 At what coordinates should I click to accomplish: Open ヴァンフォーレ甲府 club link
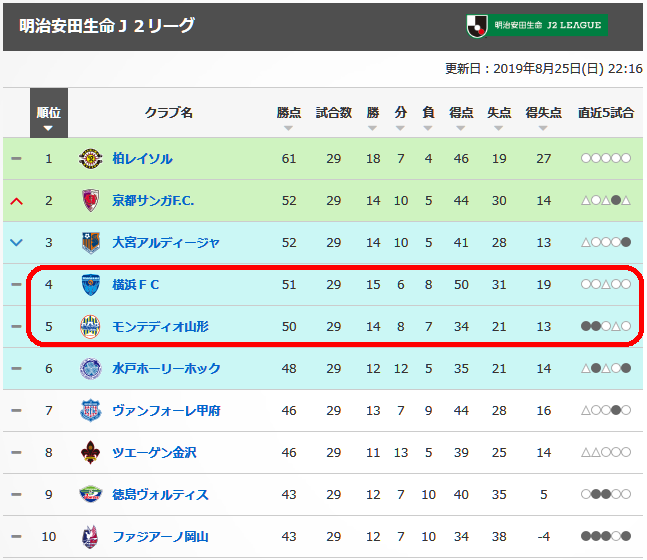[166, 411]
